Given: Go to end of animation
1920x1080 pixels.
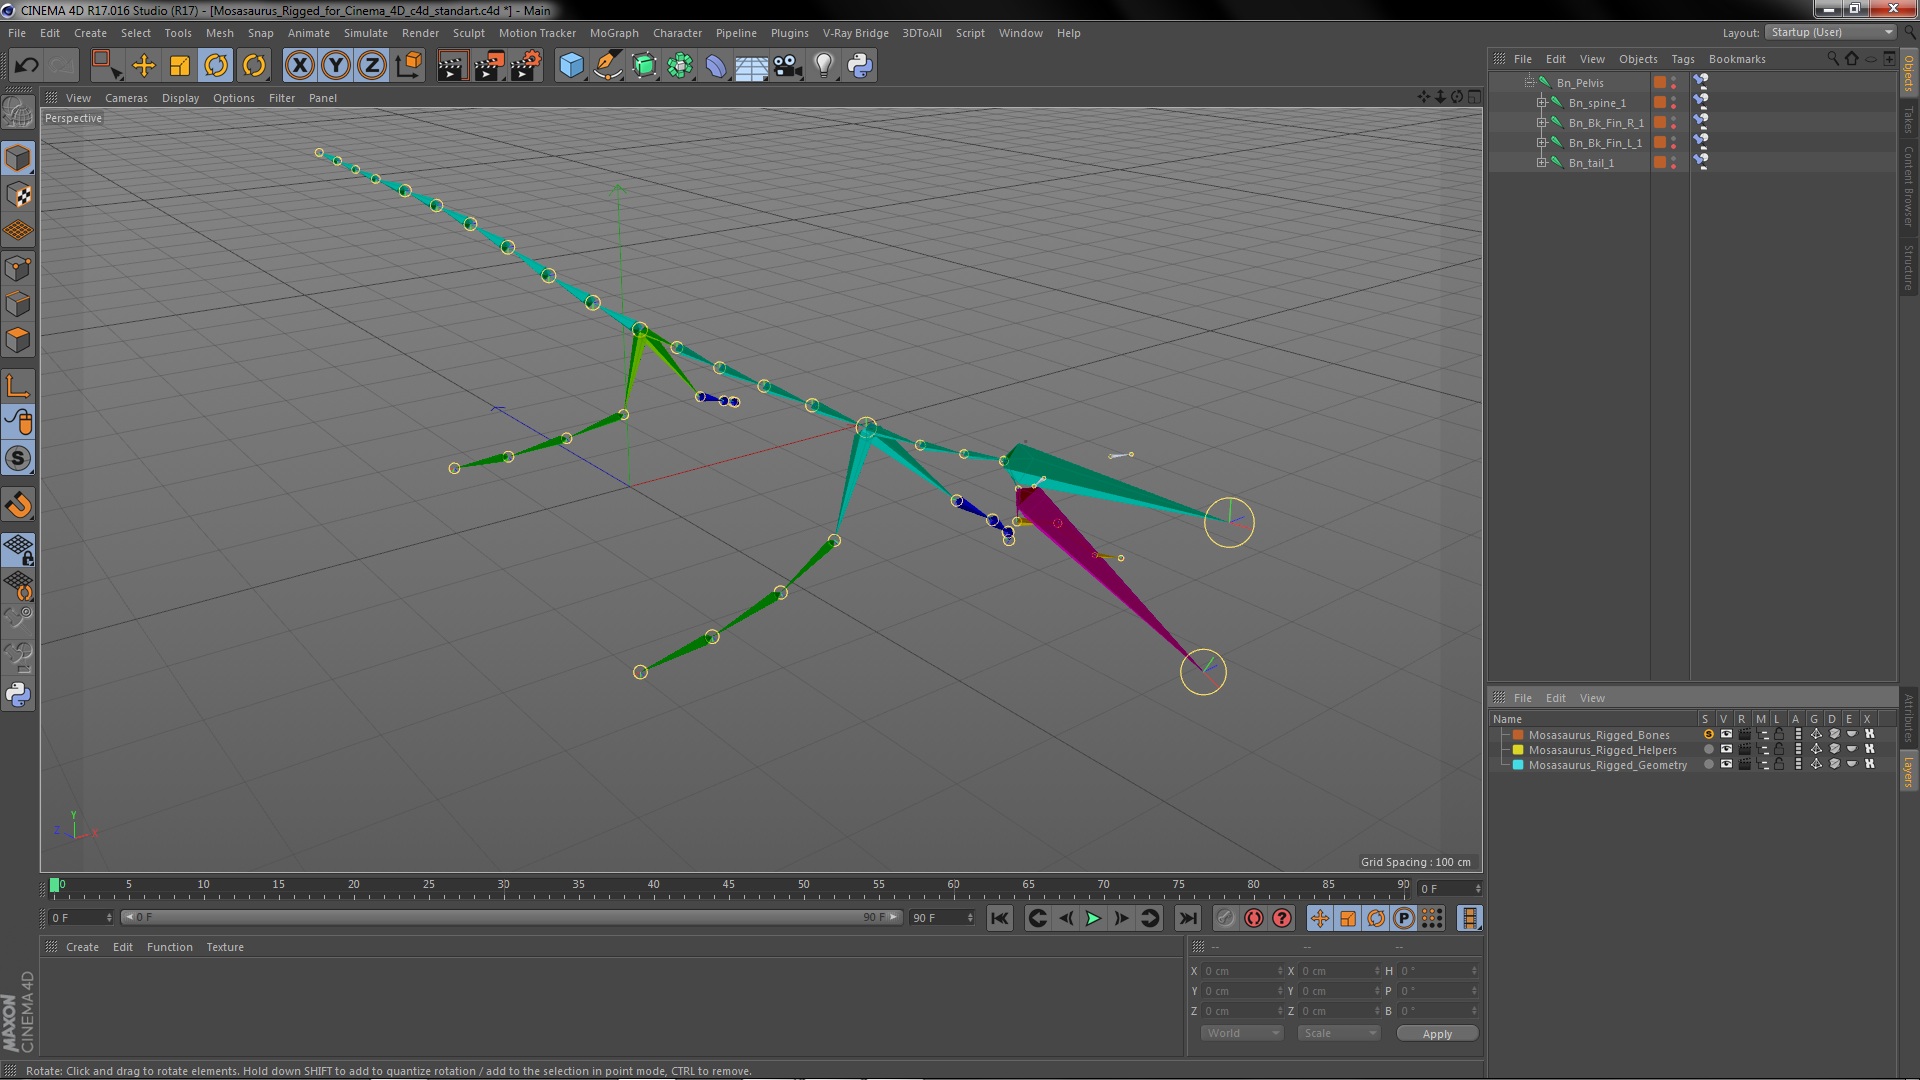Looking at the screenshot, I should [1187, 918].
